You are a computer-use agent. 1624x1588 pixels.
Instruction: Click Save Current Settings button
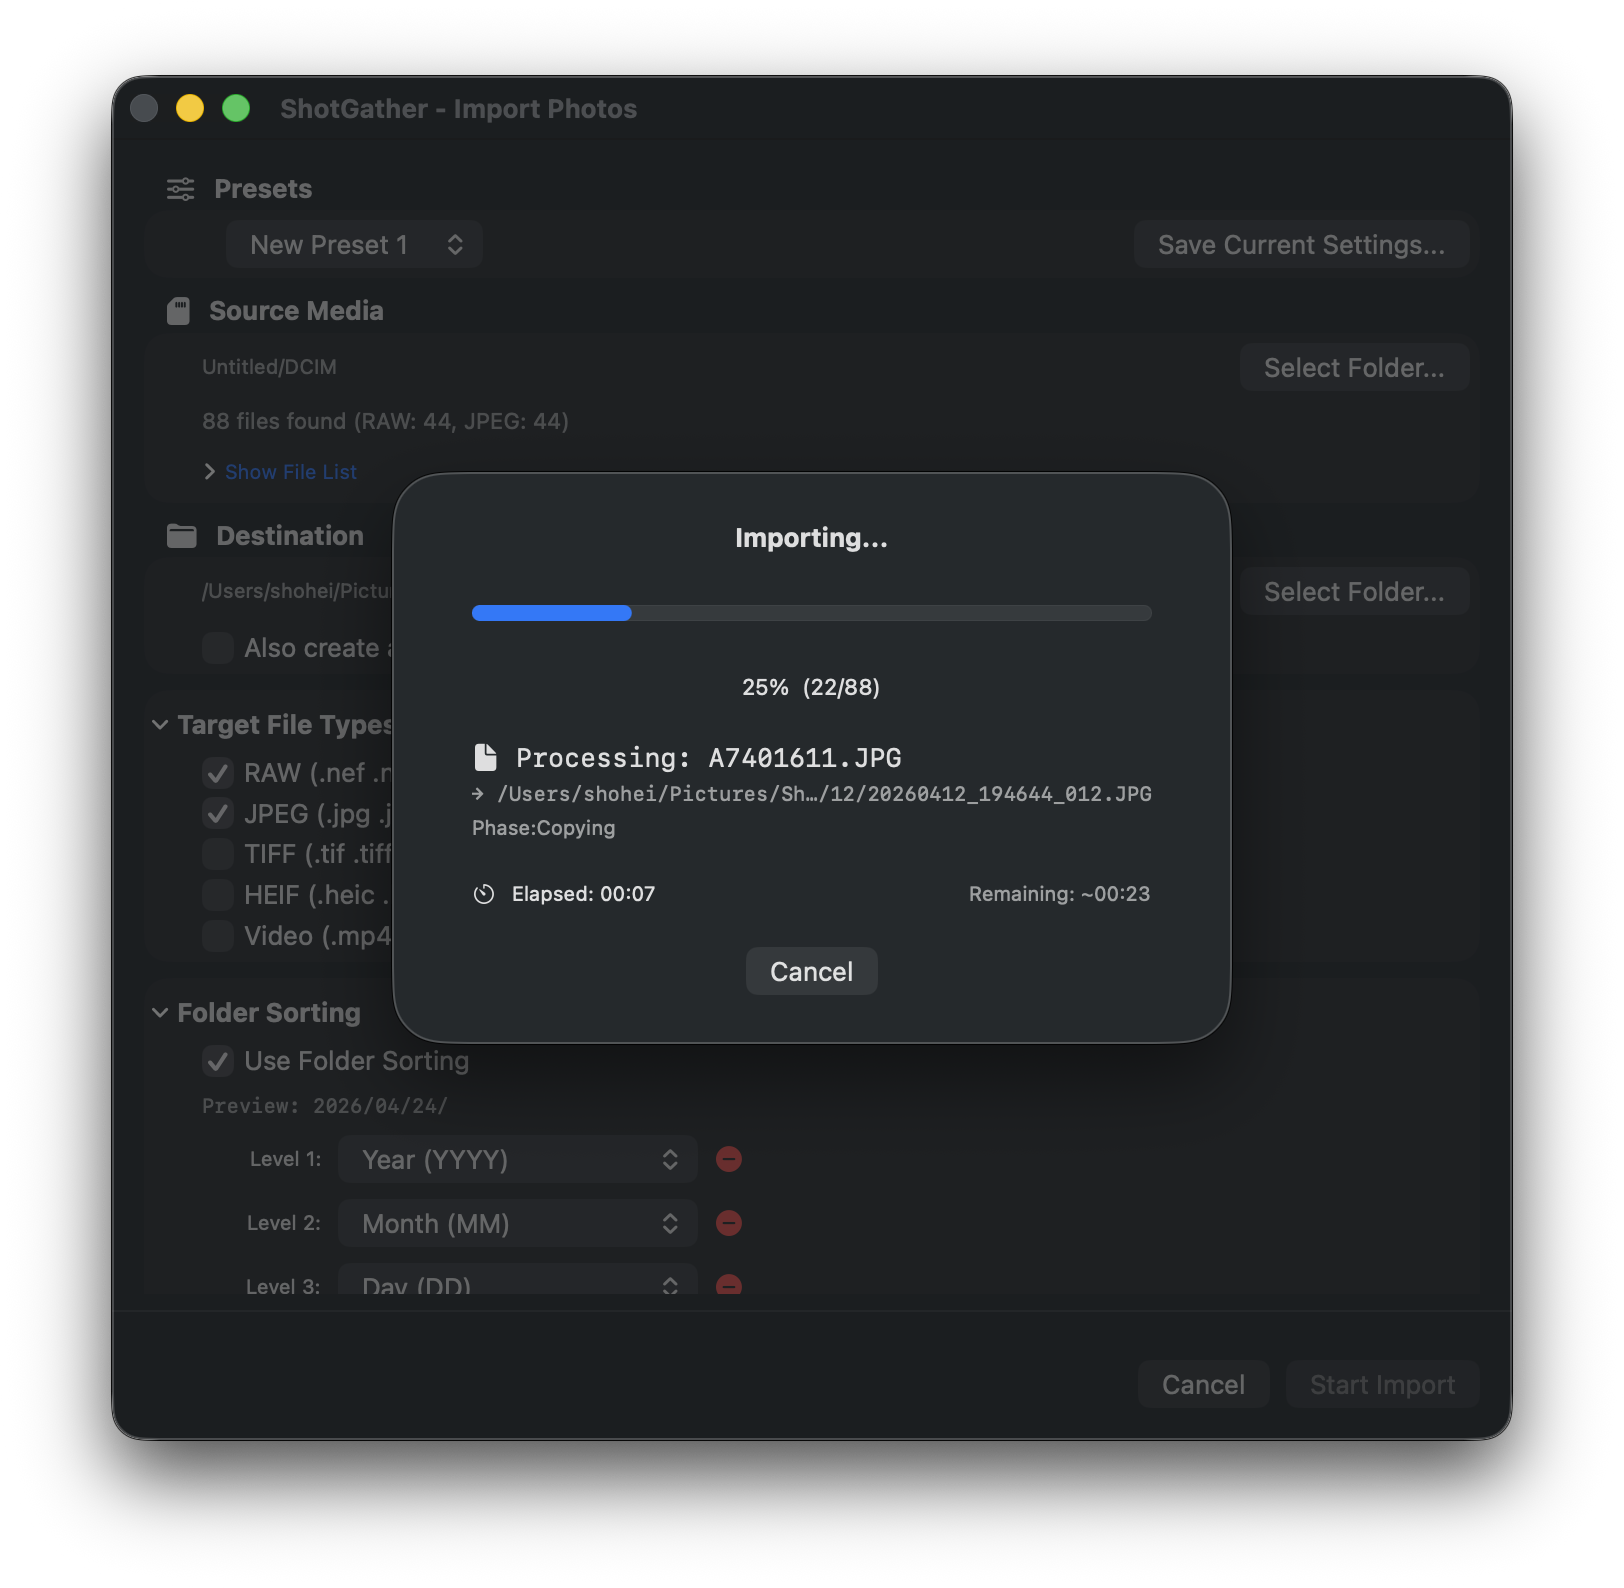1300,245
